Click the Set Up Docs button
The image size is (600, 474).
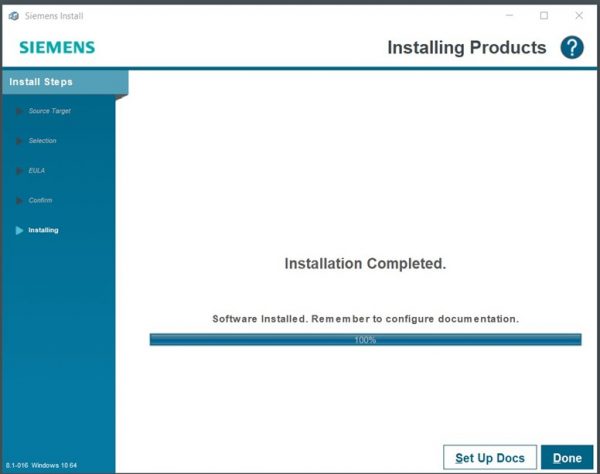pyautogui.click(x=490, y=457)
